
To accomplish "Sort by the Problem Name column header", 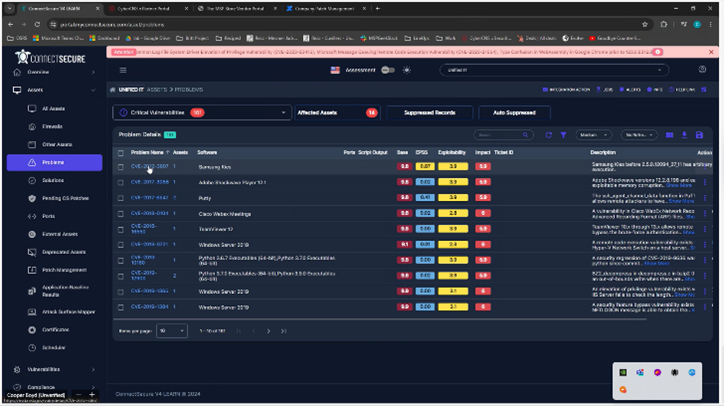I will [x=147, y=152].
